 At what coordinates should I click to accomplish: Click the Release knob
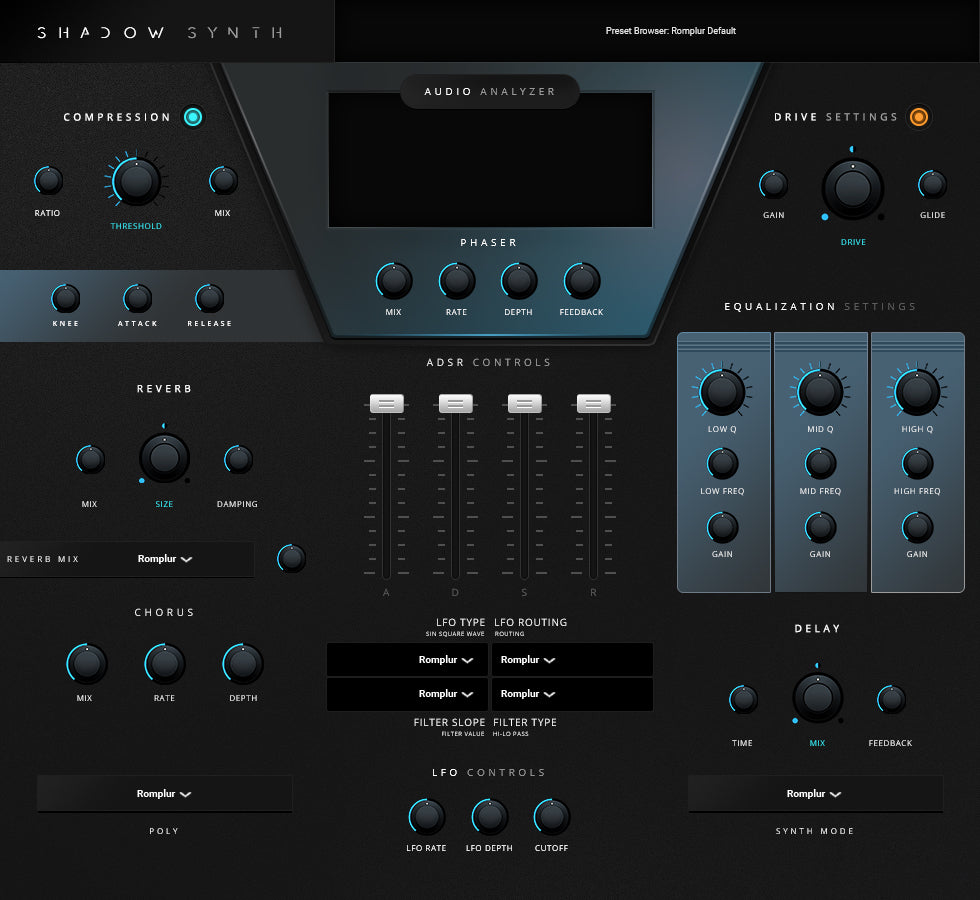coord(209,299)
